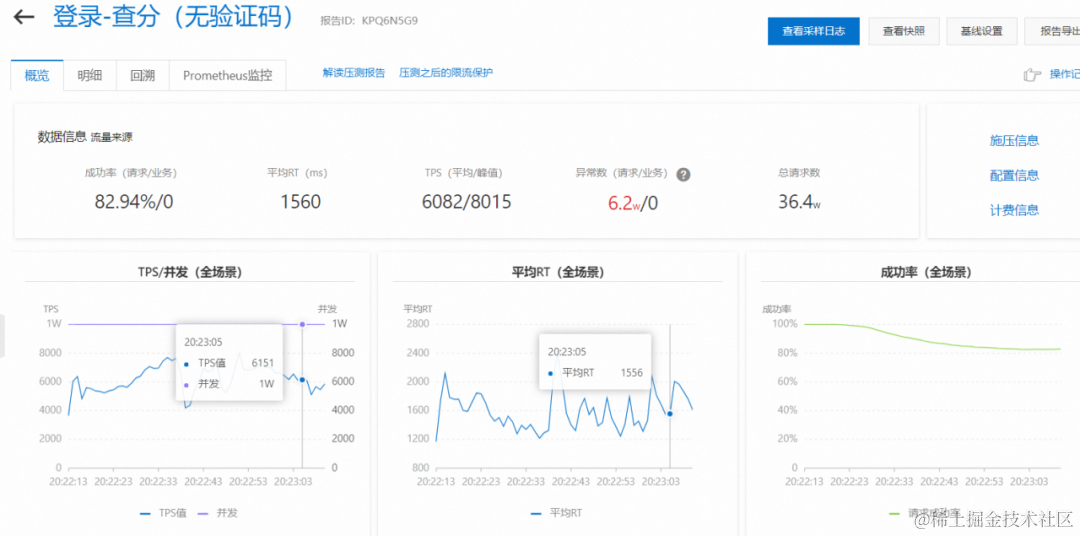Click the success rate value 82.94%/0
The width and height of the screenshot is (1080, 536).
coord(133,202)
